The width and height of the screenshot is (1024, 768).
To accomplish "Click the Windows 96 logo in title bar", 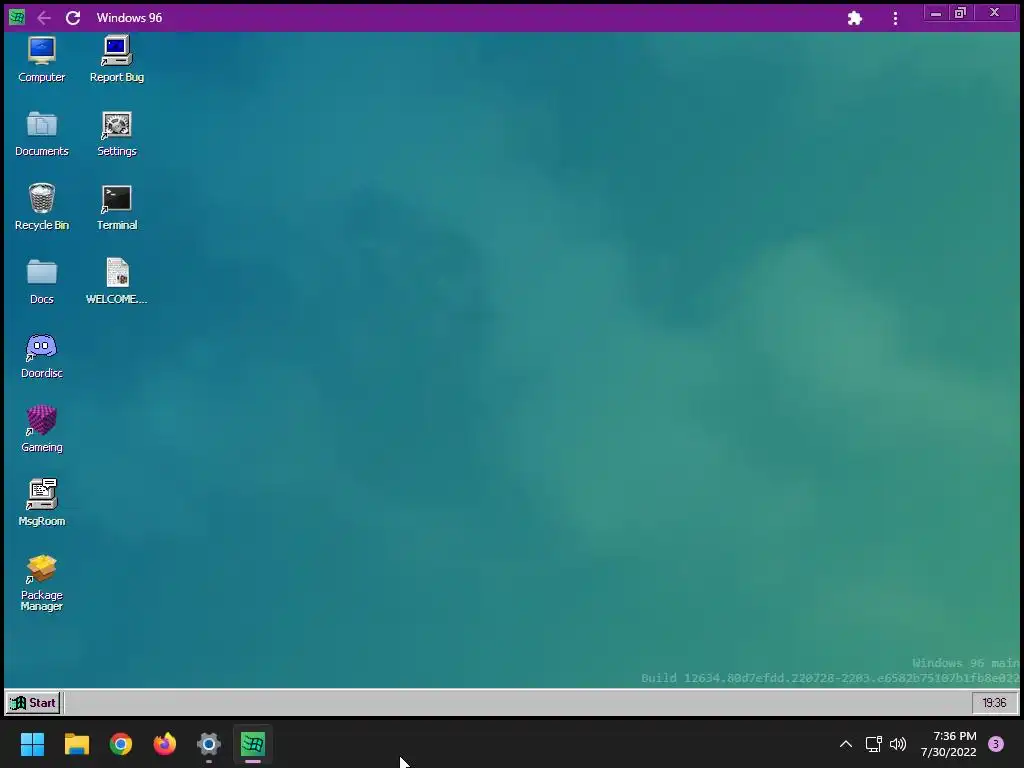I will click(x=17, y=17).
